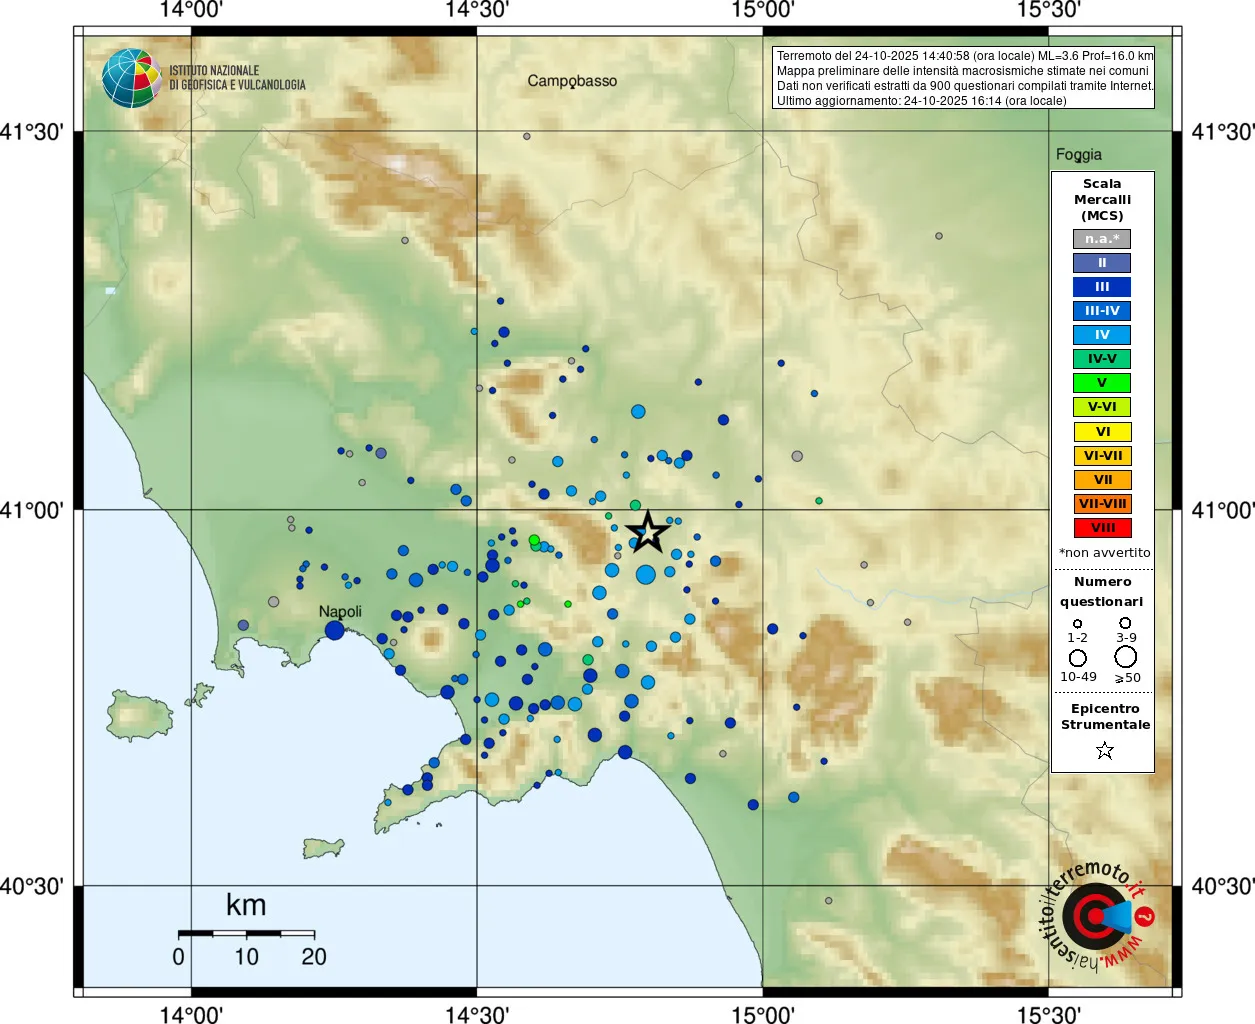The height and width of the screenshot is (1024, 1255).
Task: Click the 3-9 questionnaires circle in legend
Action: (1125, 623)
